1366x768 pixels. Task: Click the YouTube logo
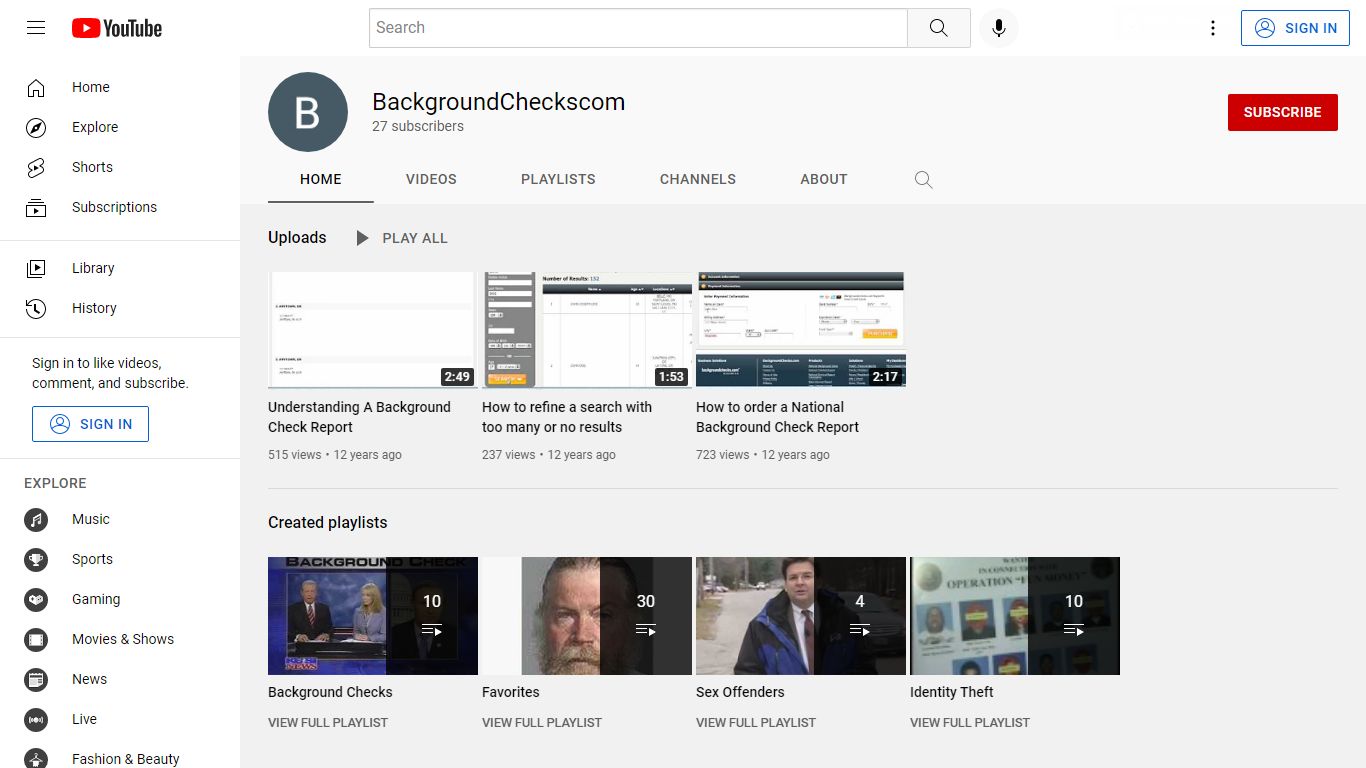[117, 28]
